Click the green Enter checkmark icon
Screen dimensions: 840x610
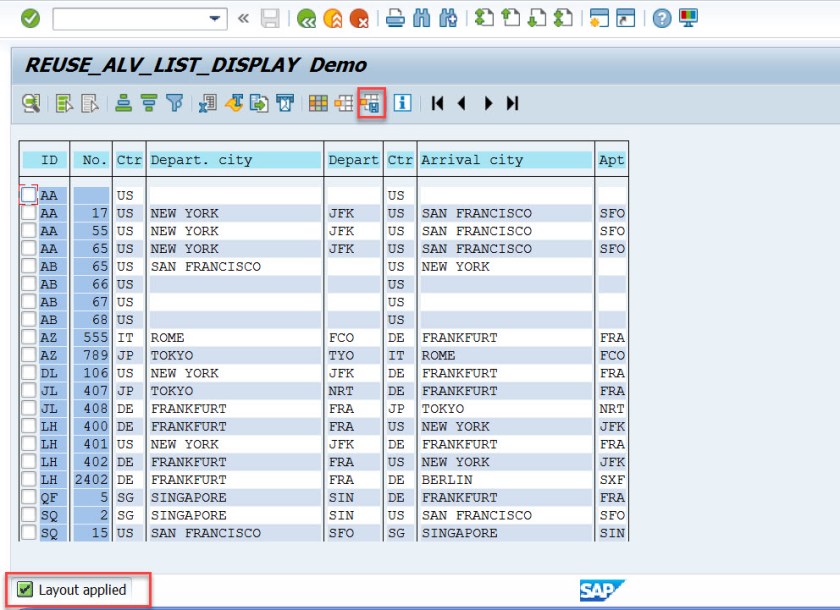click(31, 18)
